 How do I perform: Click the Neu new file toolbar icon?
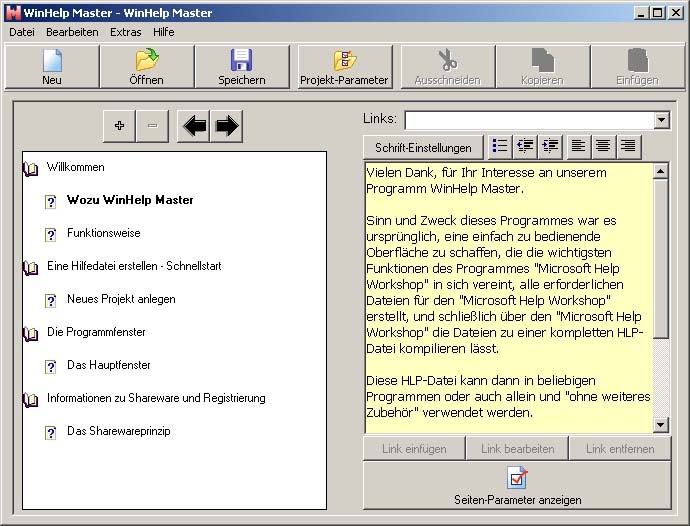point(52,66)
